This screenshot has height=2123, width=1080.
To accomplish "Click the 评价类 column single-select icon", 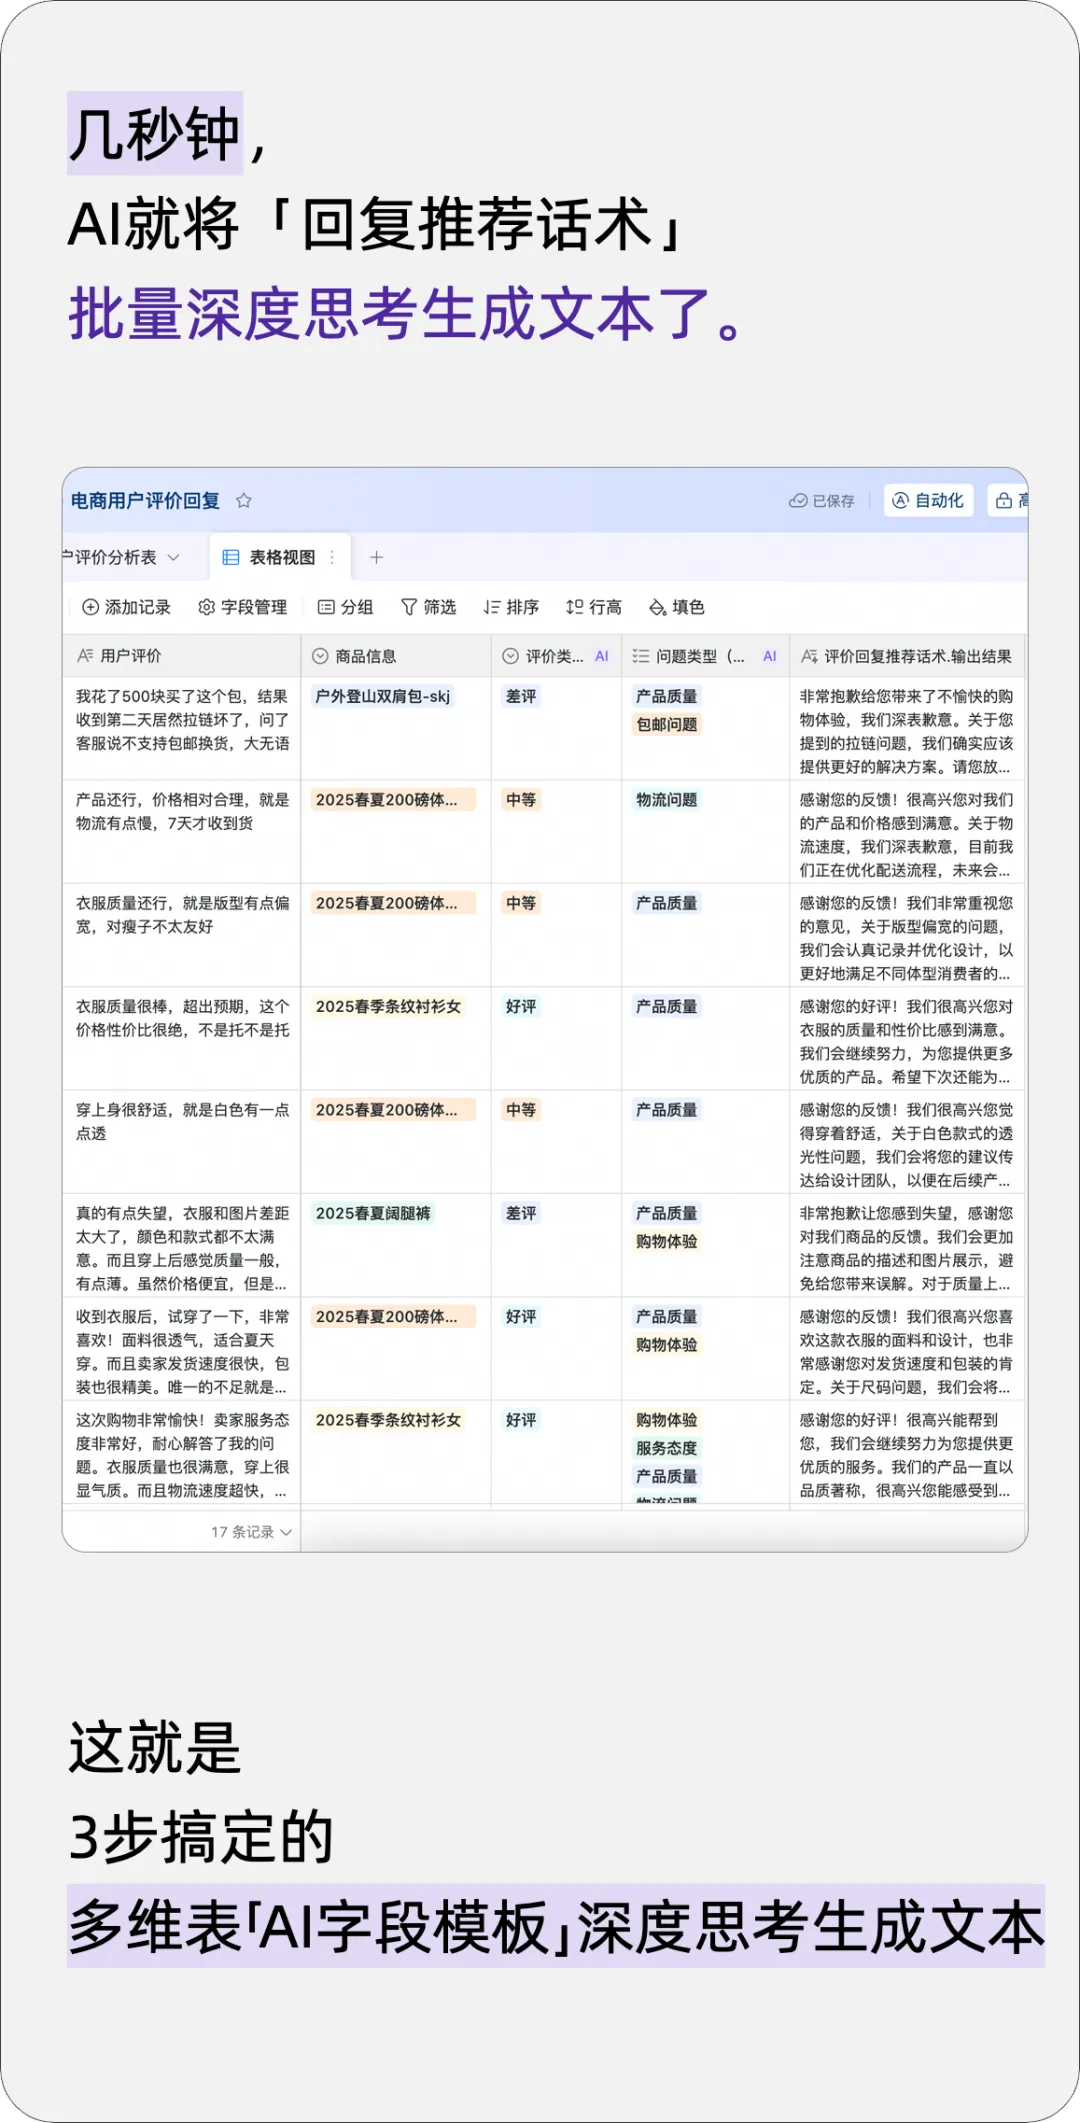I will (510, 656).
